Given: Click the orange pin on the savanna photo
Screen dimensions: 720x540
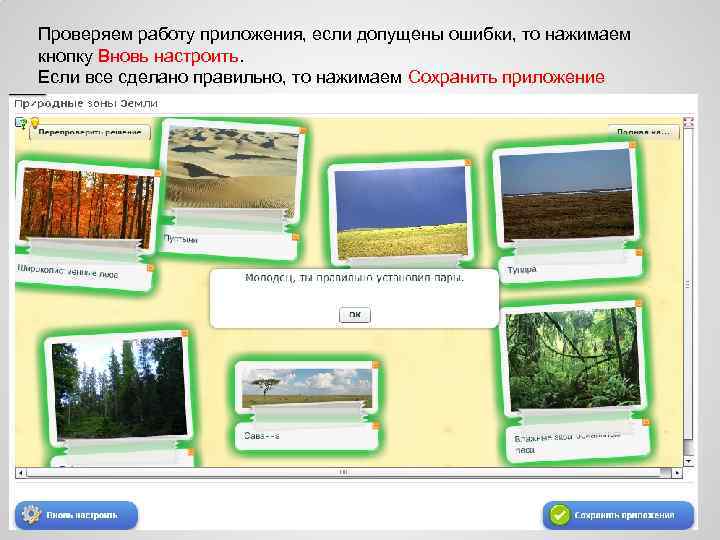Looking at the screenshot, I should [x=376, y=365].
